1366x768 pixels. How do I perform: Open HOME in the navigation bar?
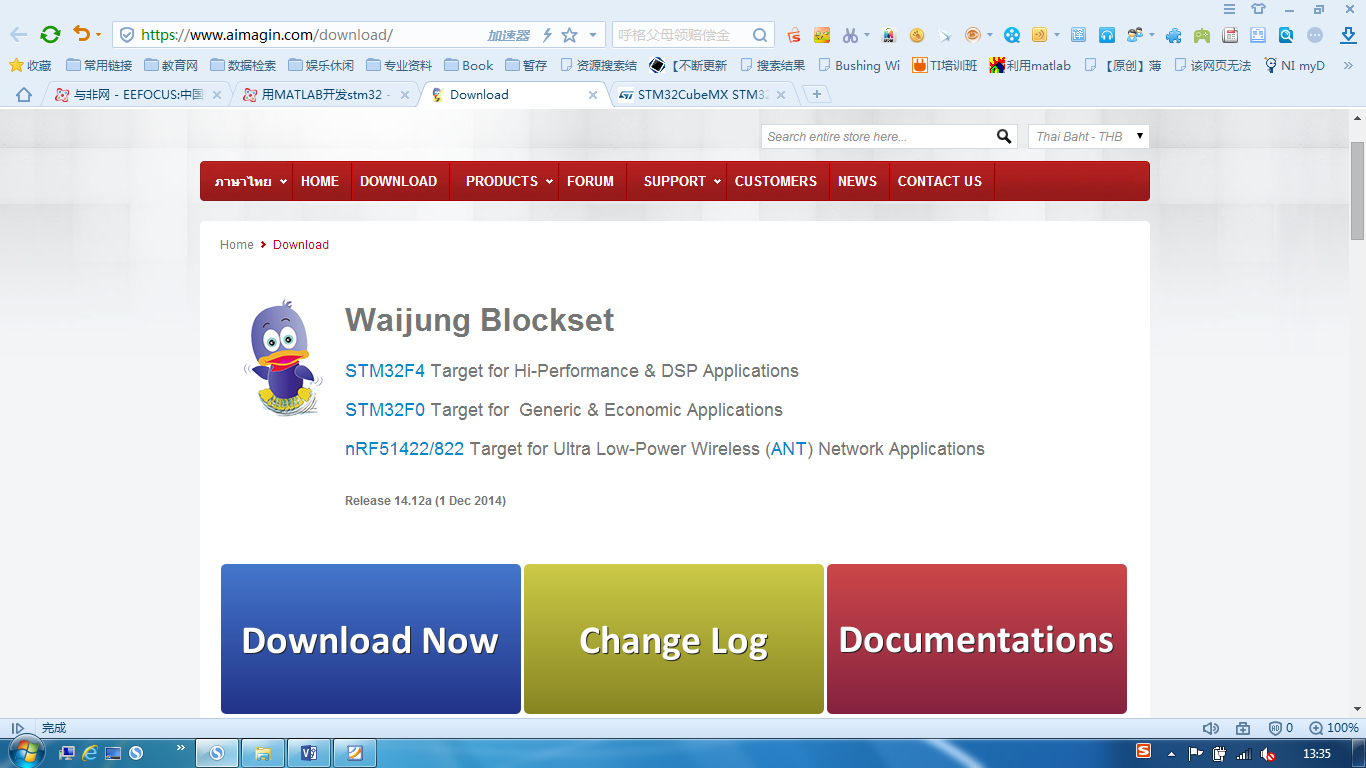320,181
